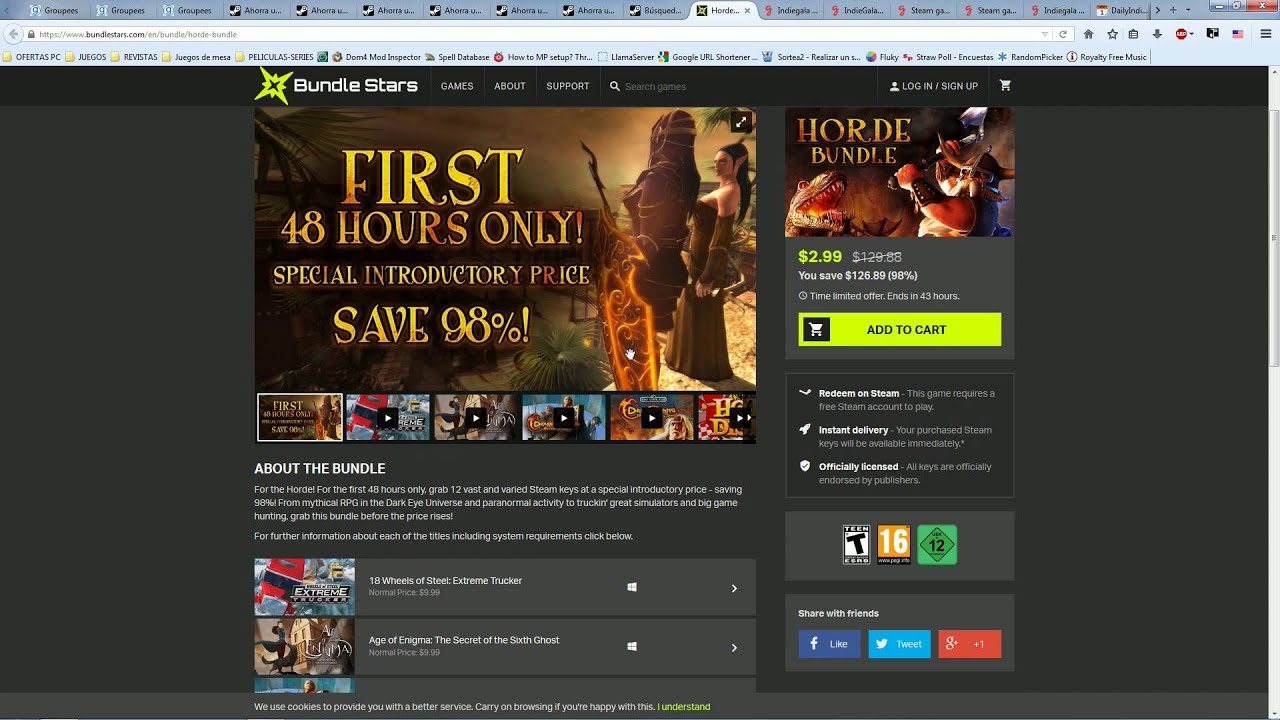Click Windows icon on Age of Enigma row

632,647
